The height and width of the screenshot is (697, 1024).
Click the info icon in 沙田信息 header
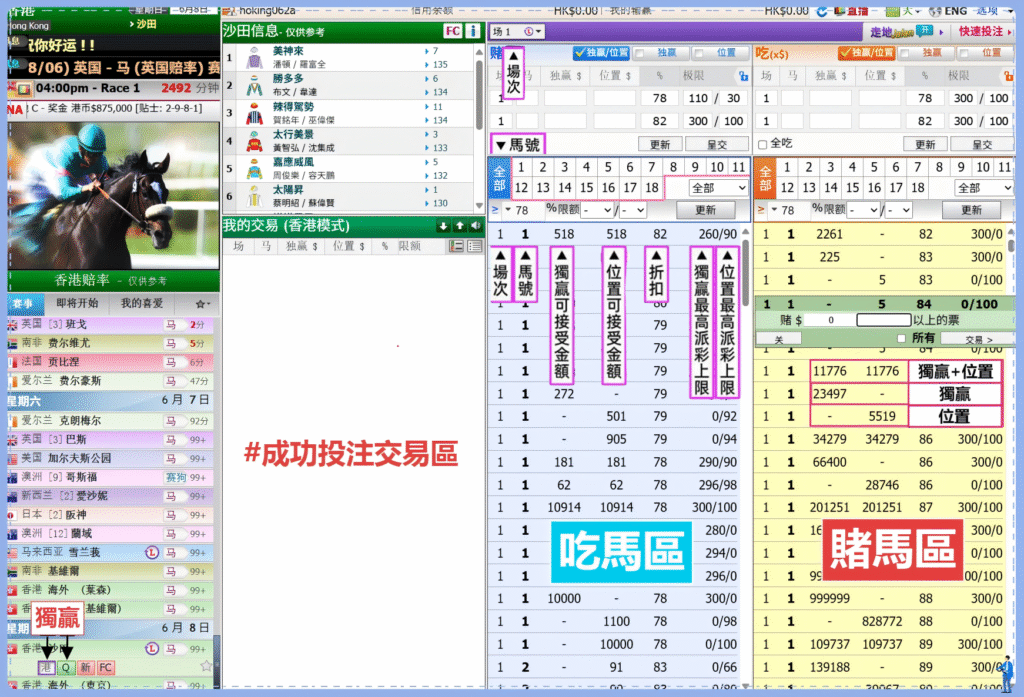pyautogui.click(x=473, y=31)
